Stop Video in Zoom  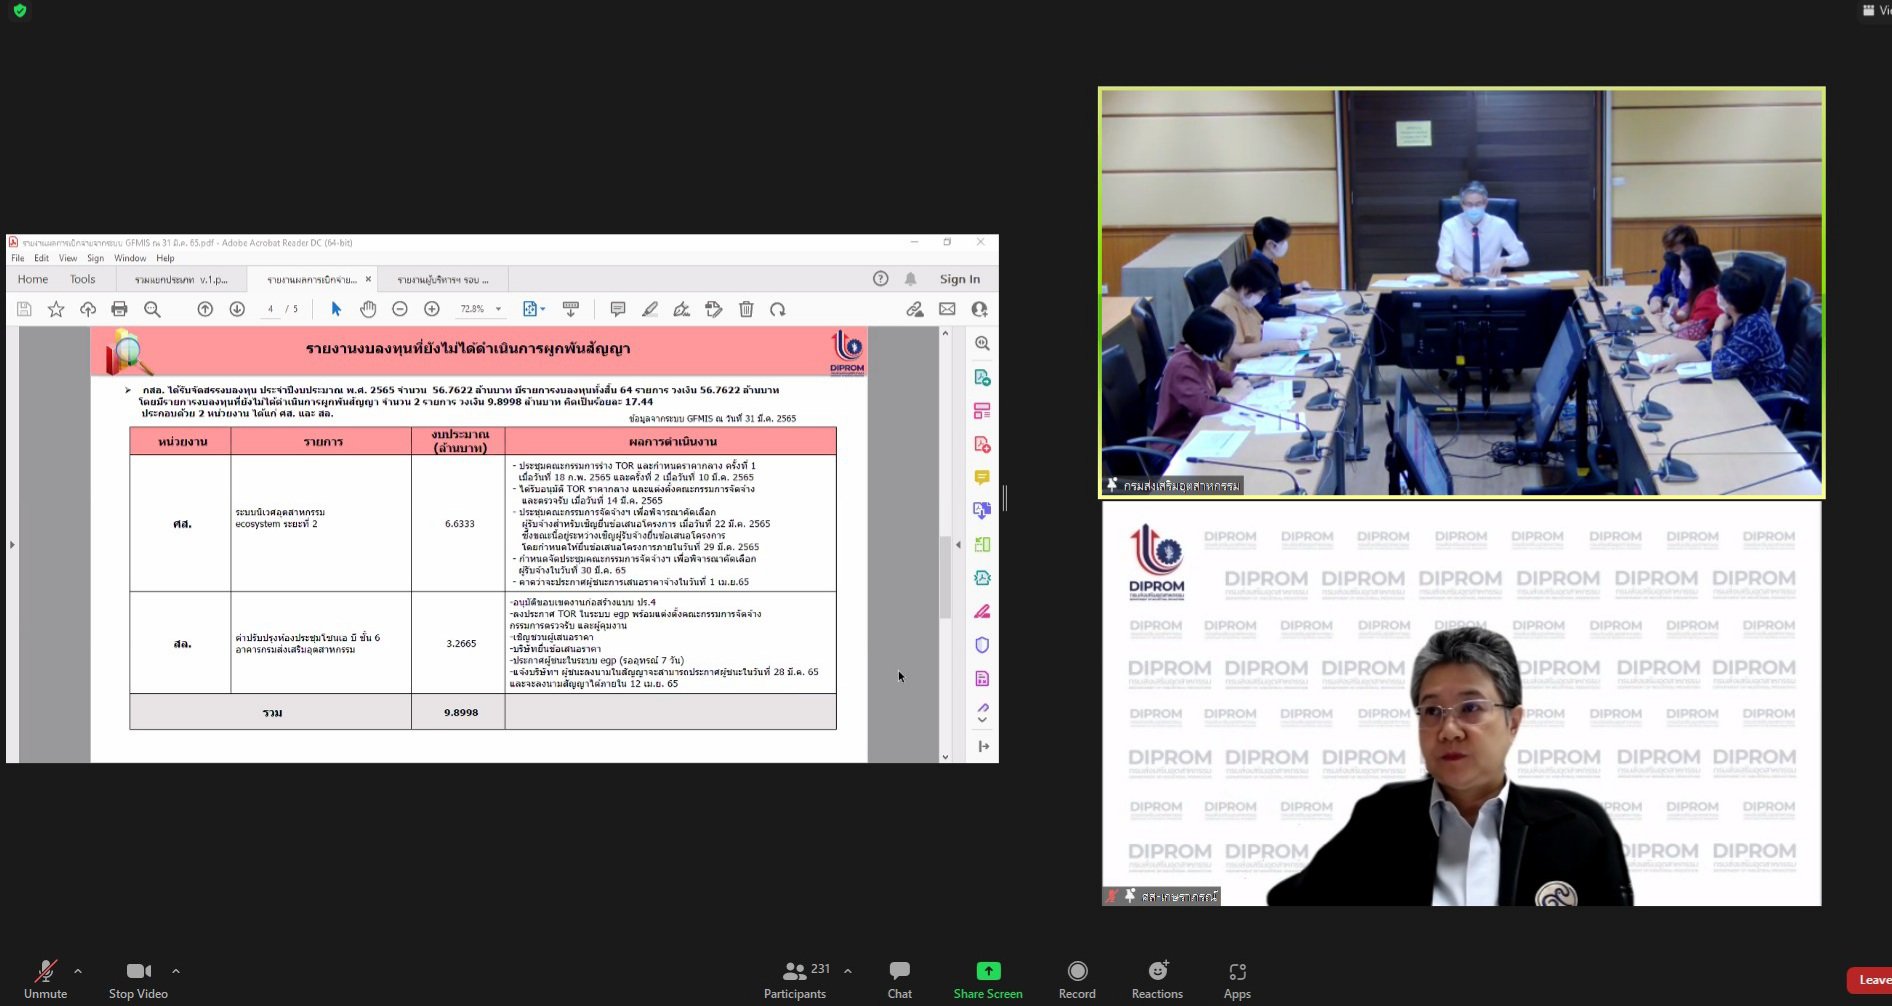138,979
